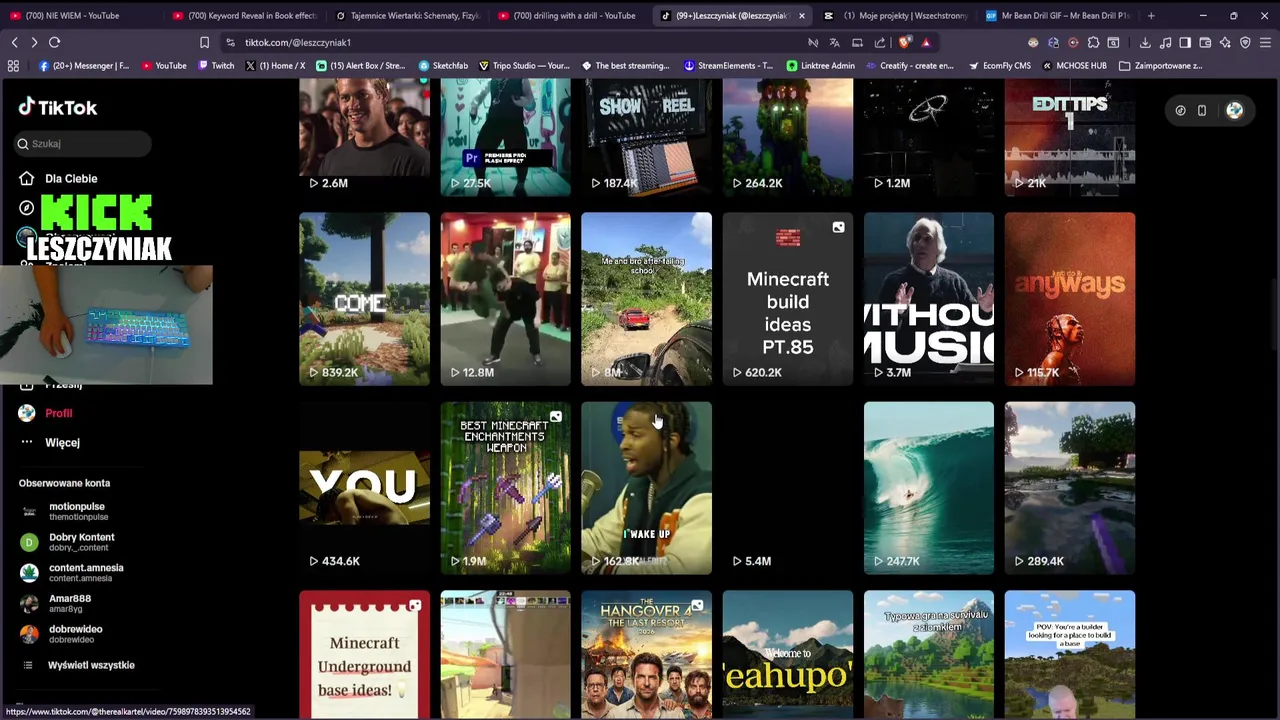Open a new browser tab with plus
The width and height of the screenshot is (1280, 720).
tap(1151, 15)
